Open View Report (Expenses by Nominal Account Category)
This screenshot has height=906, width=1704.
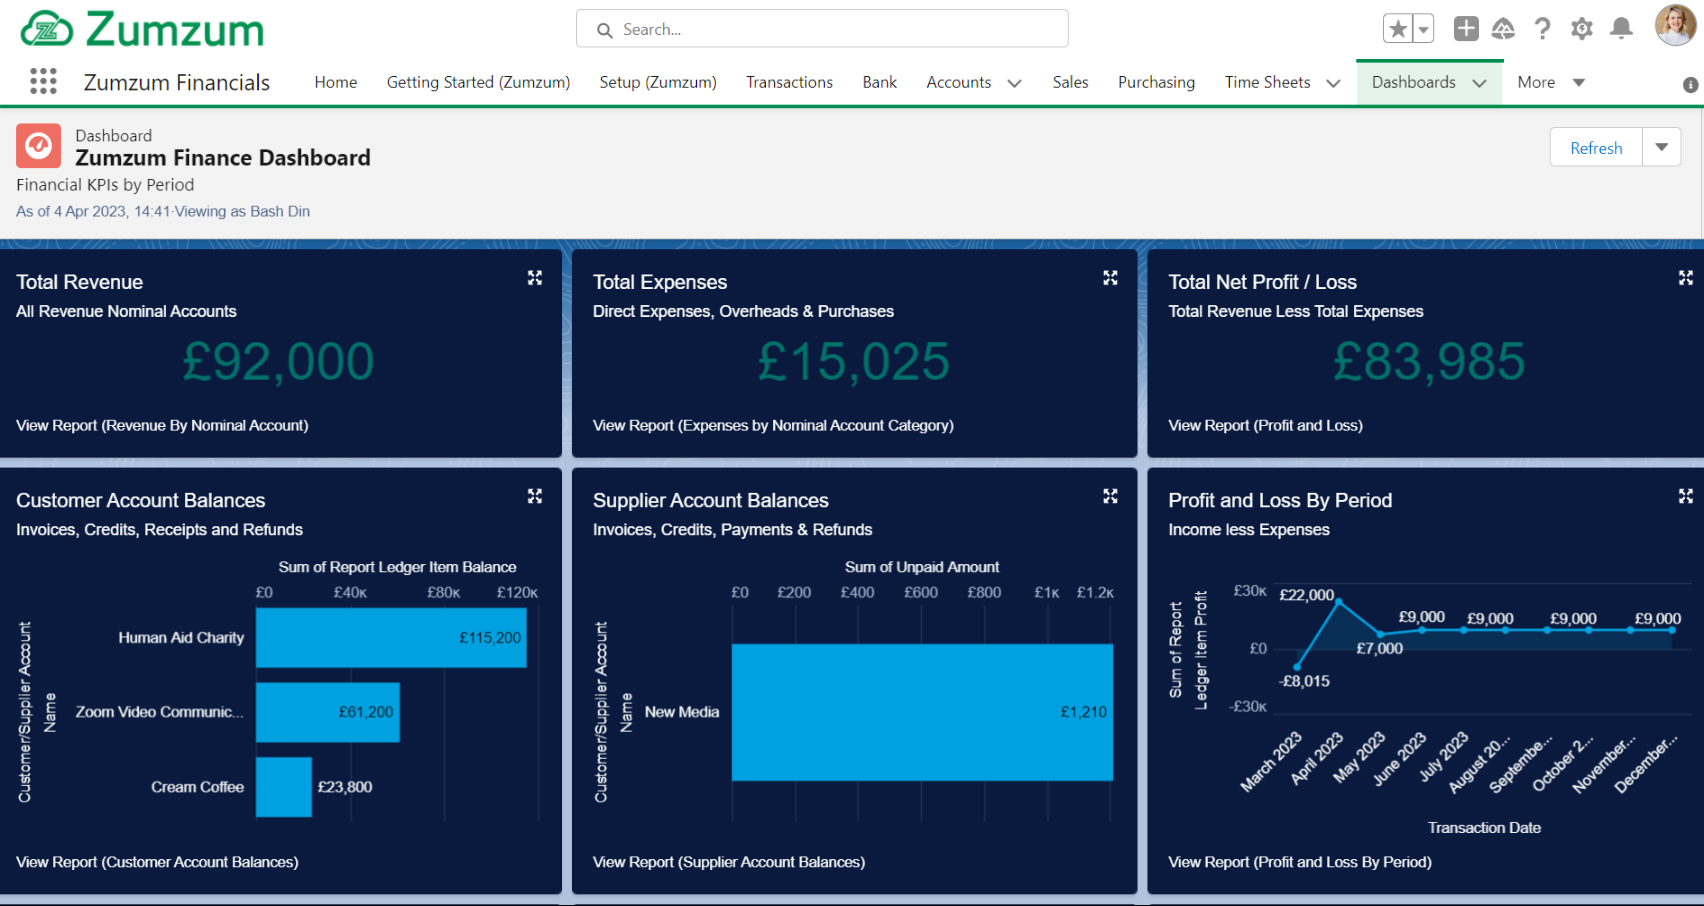(x=773, y=425)
